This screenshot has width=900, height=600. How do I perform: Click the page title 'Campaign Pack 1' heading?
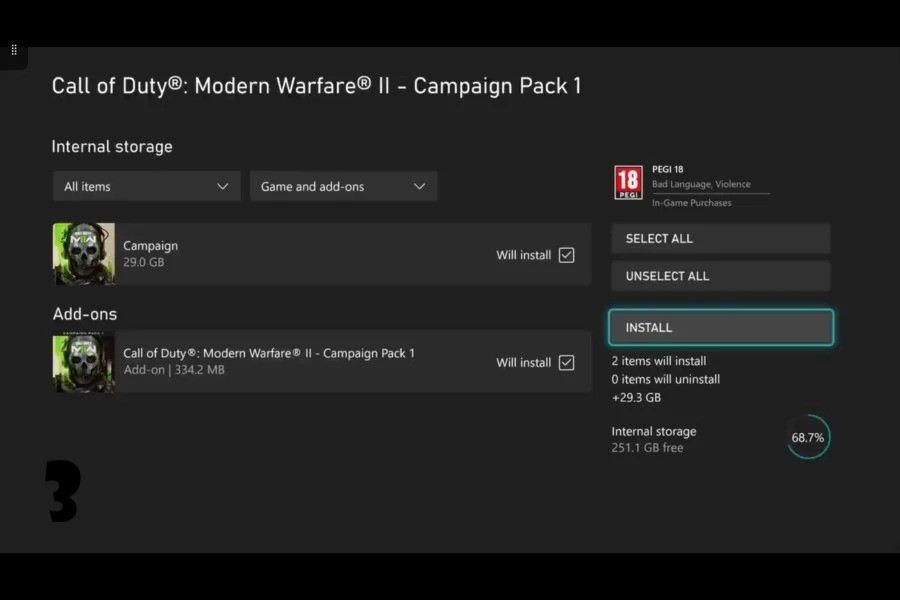316,86
